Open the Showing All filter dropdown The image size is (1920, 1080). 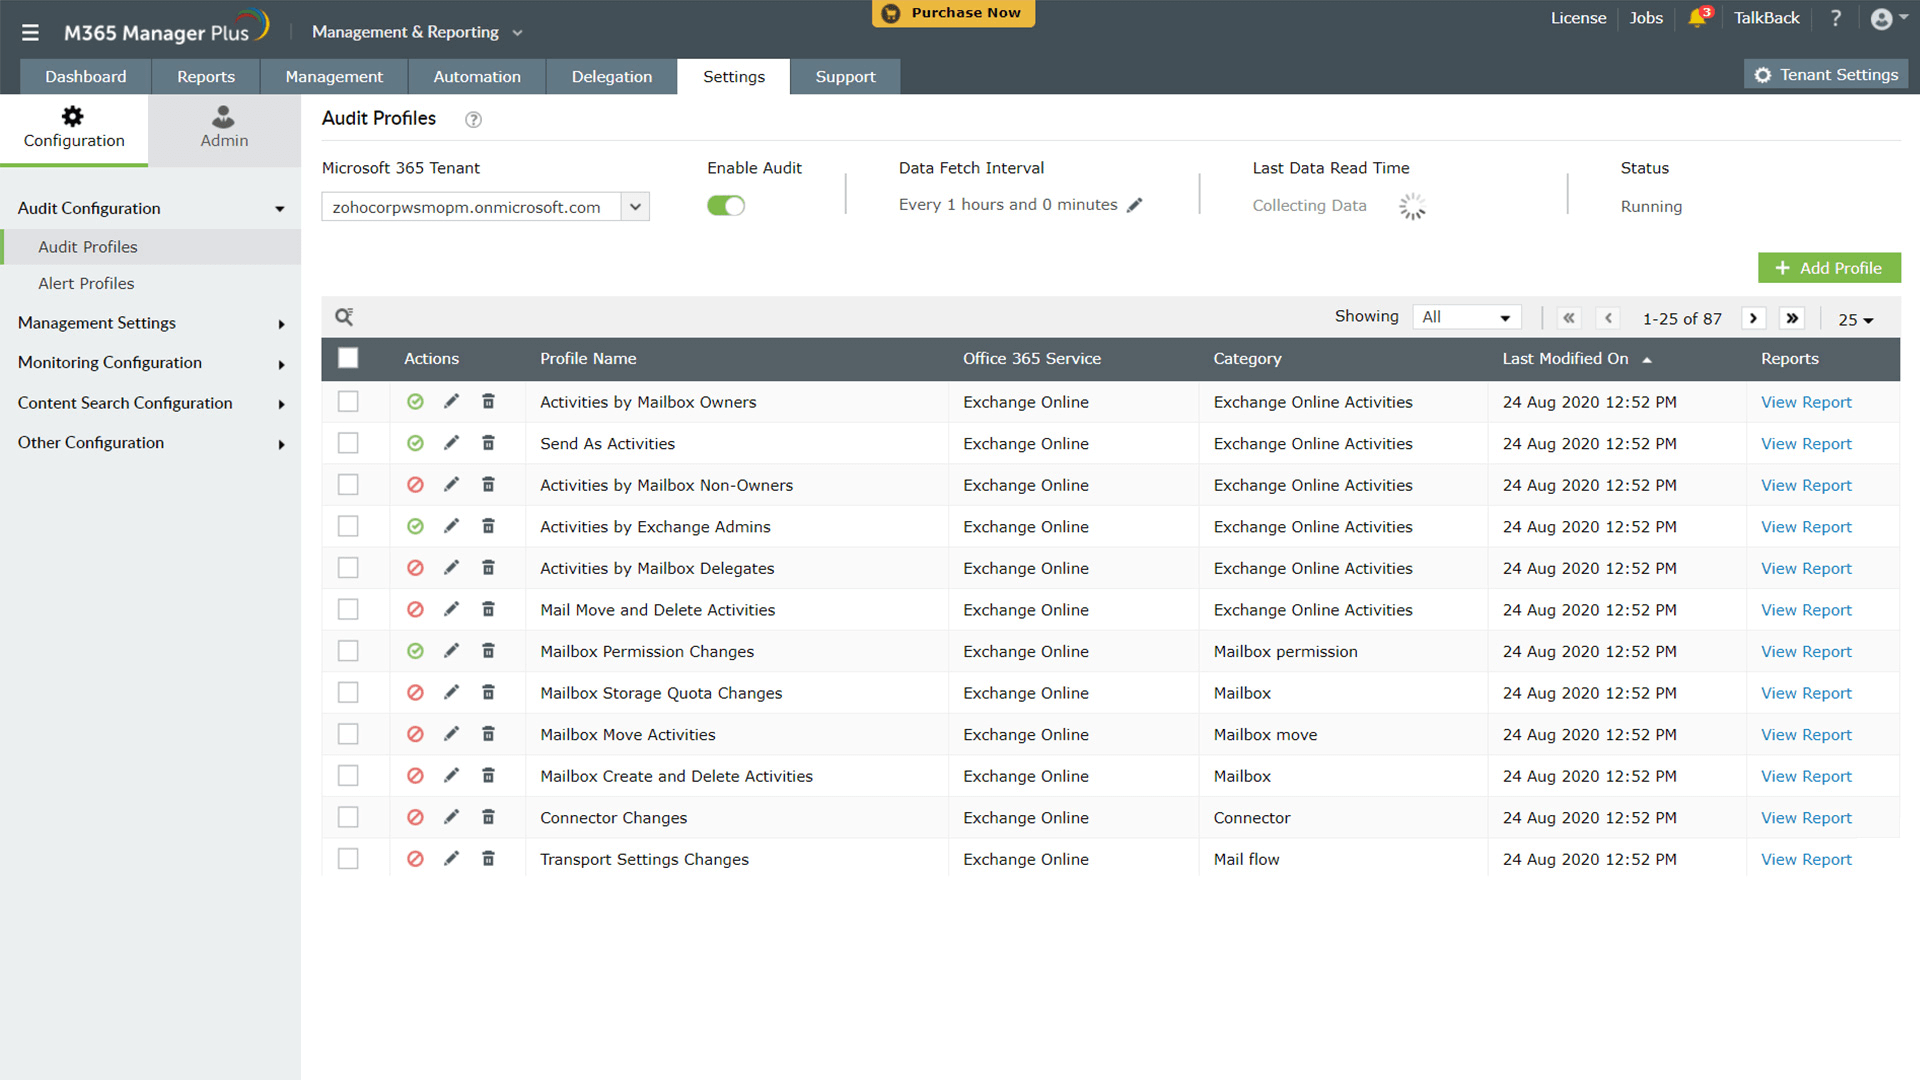pos(1466,317)
